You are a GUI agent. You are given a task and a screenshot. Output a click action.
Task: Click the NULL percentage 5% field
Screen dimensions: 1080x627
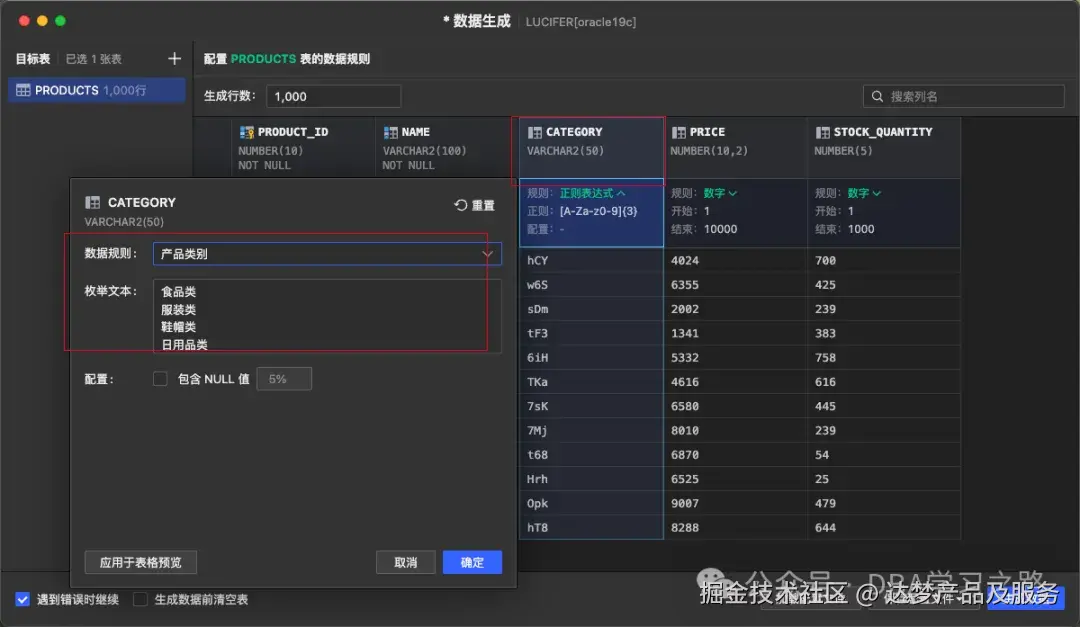tap(284, 379)
